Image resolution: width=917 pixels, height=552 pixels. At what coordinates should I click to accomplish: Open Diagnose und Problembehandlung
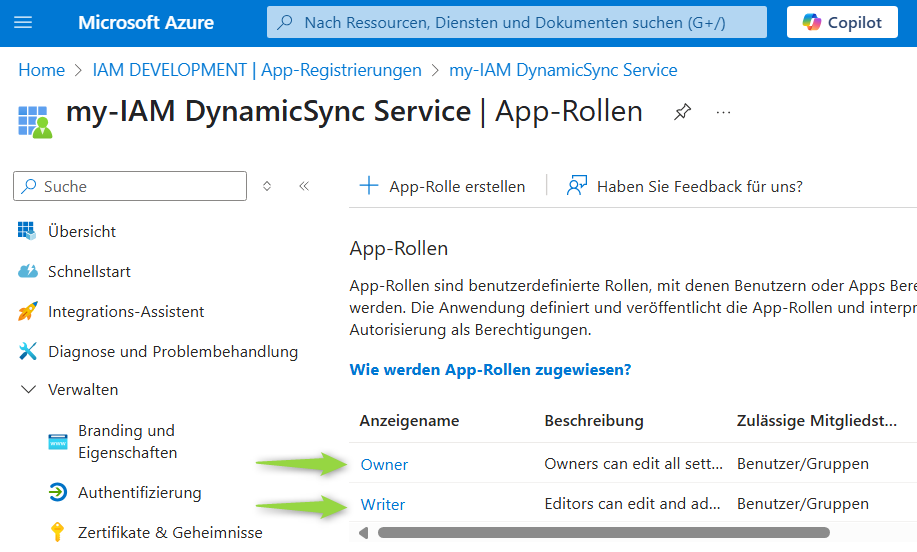pos(173,351)
